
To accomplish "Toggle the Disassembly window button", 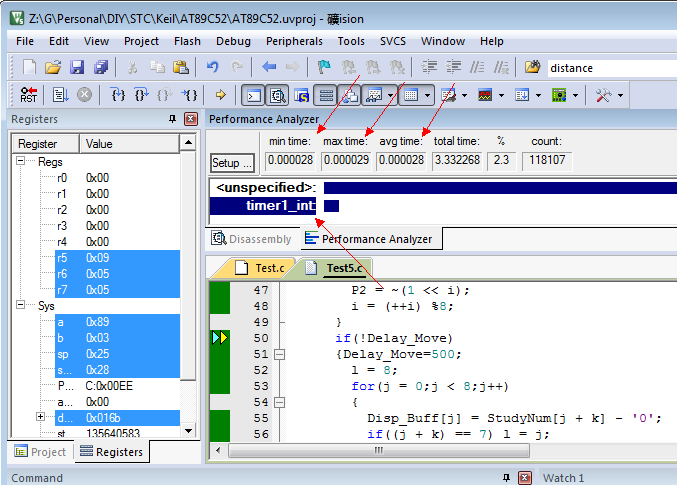I will click(278, 95).
